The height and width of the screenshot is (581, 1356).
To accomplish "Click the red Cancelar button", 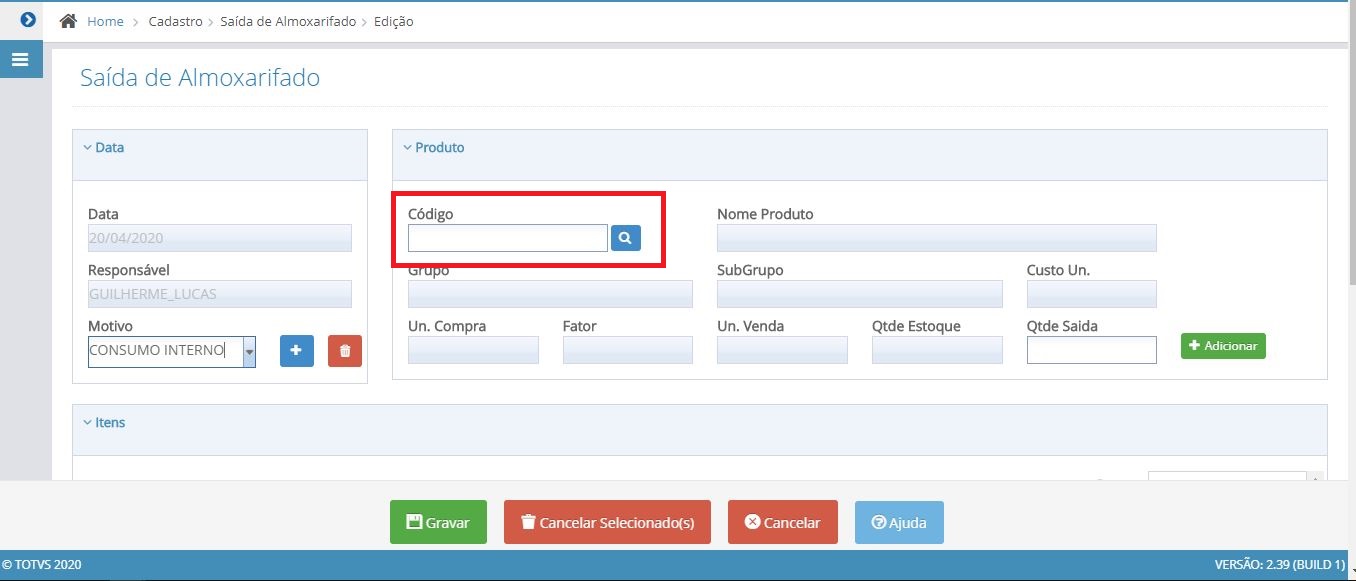I will pyautogui.click(x=783, y=522).
